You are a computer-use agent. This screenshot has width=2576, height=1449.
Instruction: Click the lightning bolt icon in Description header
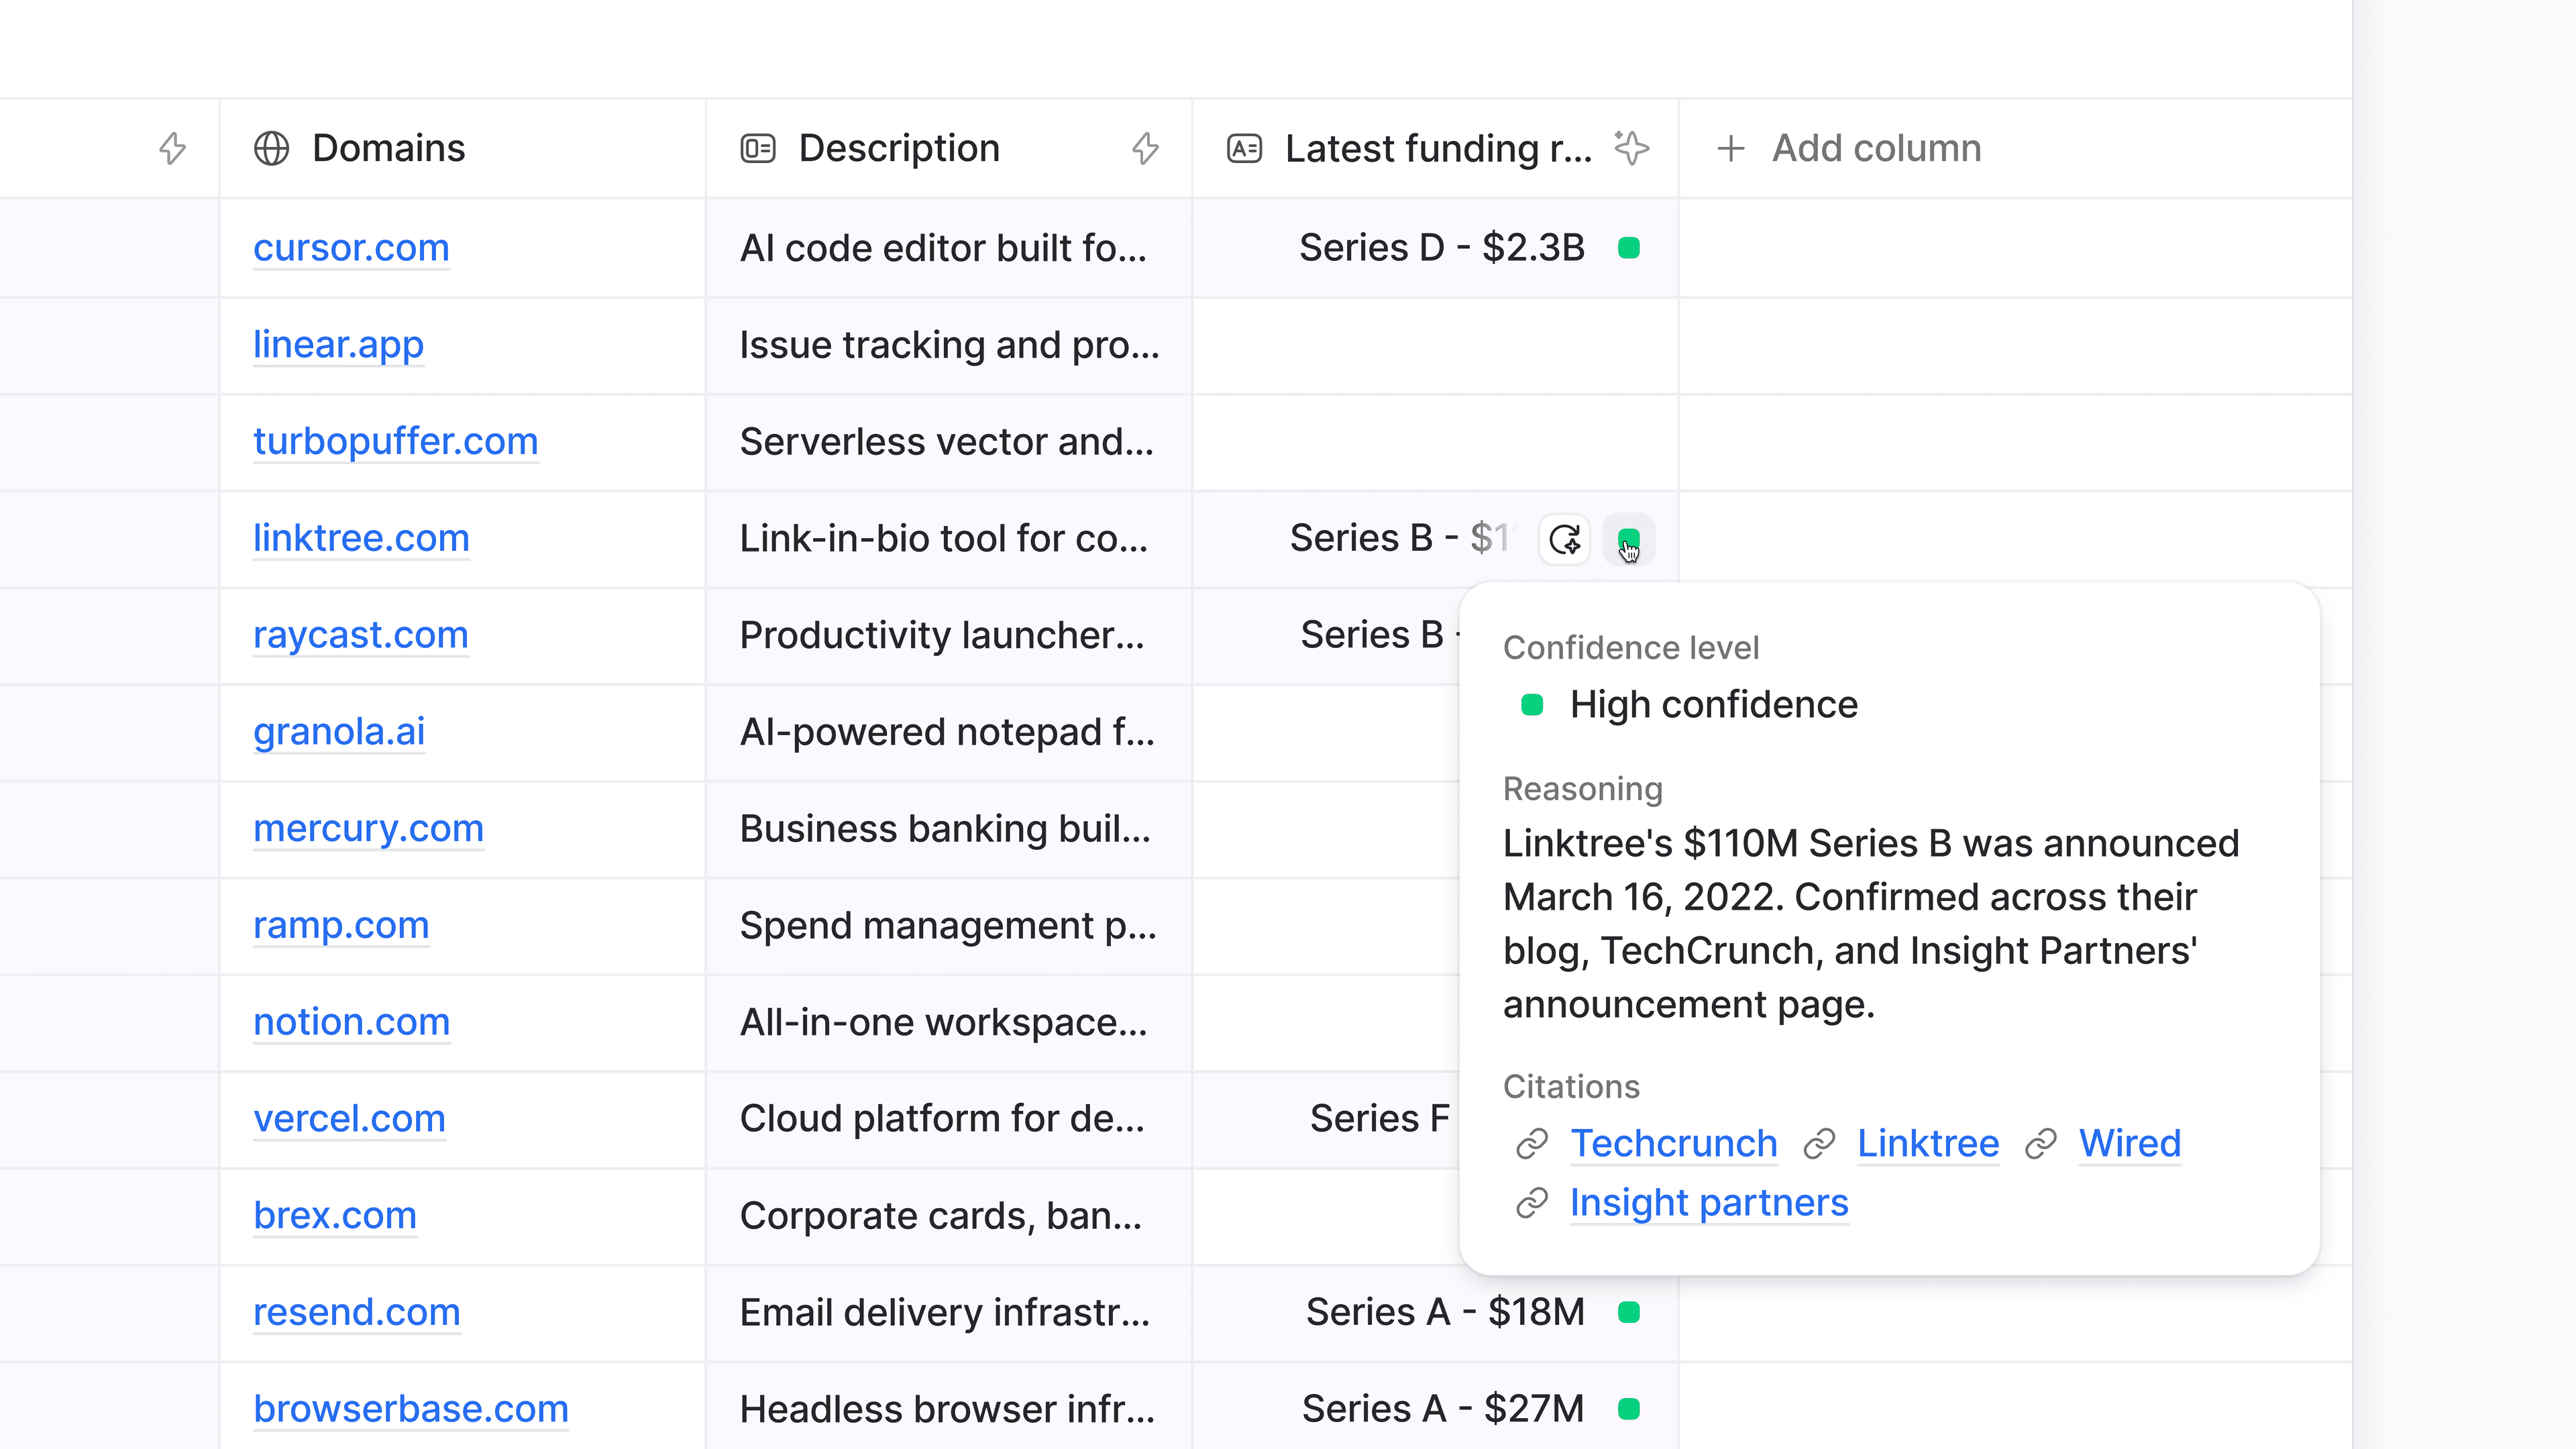coord(1145,149)
